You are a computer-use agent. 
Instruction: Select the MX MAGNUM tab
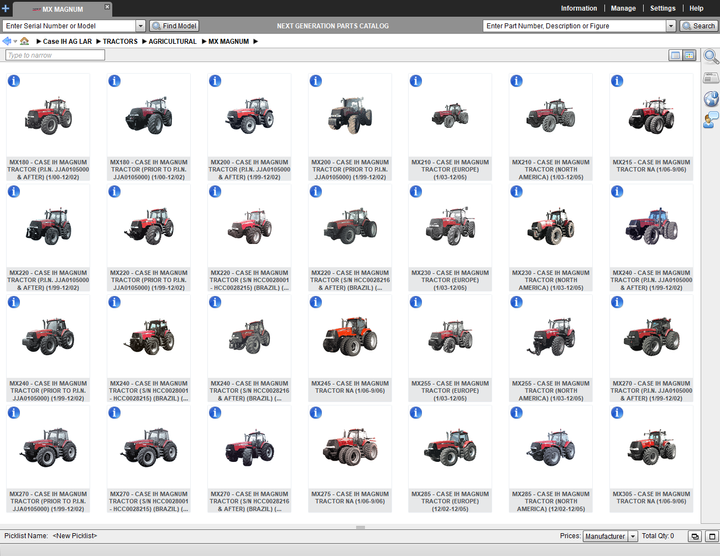[62, 9]
